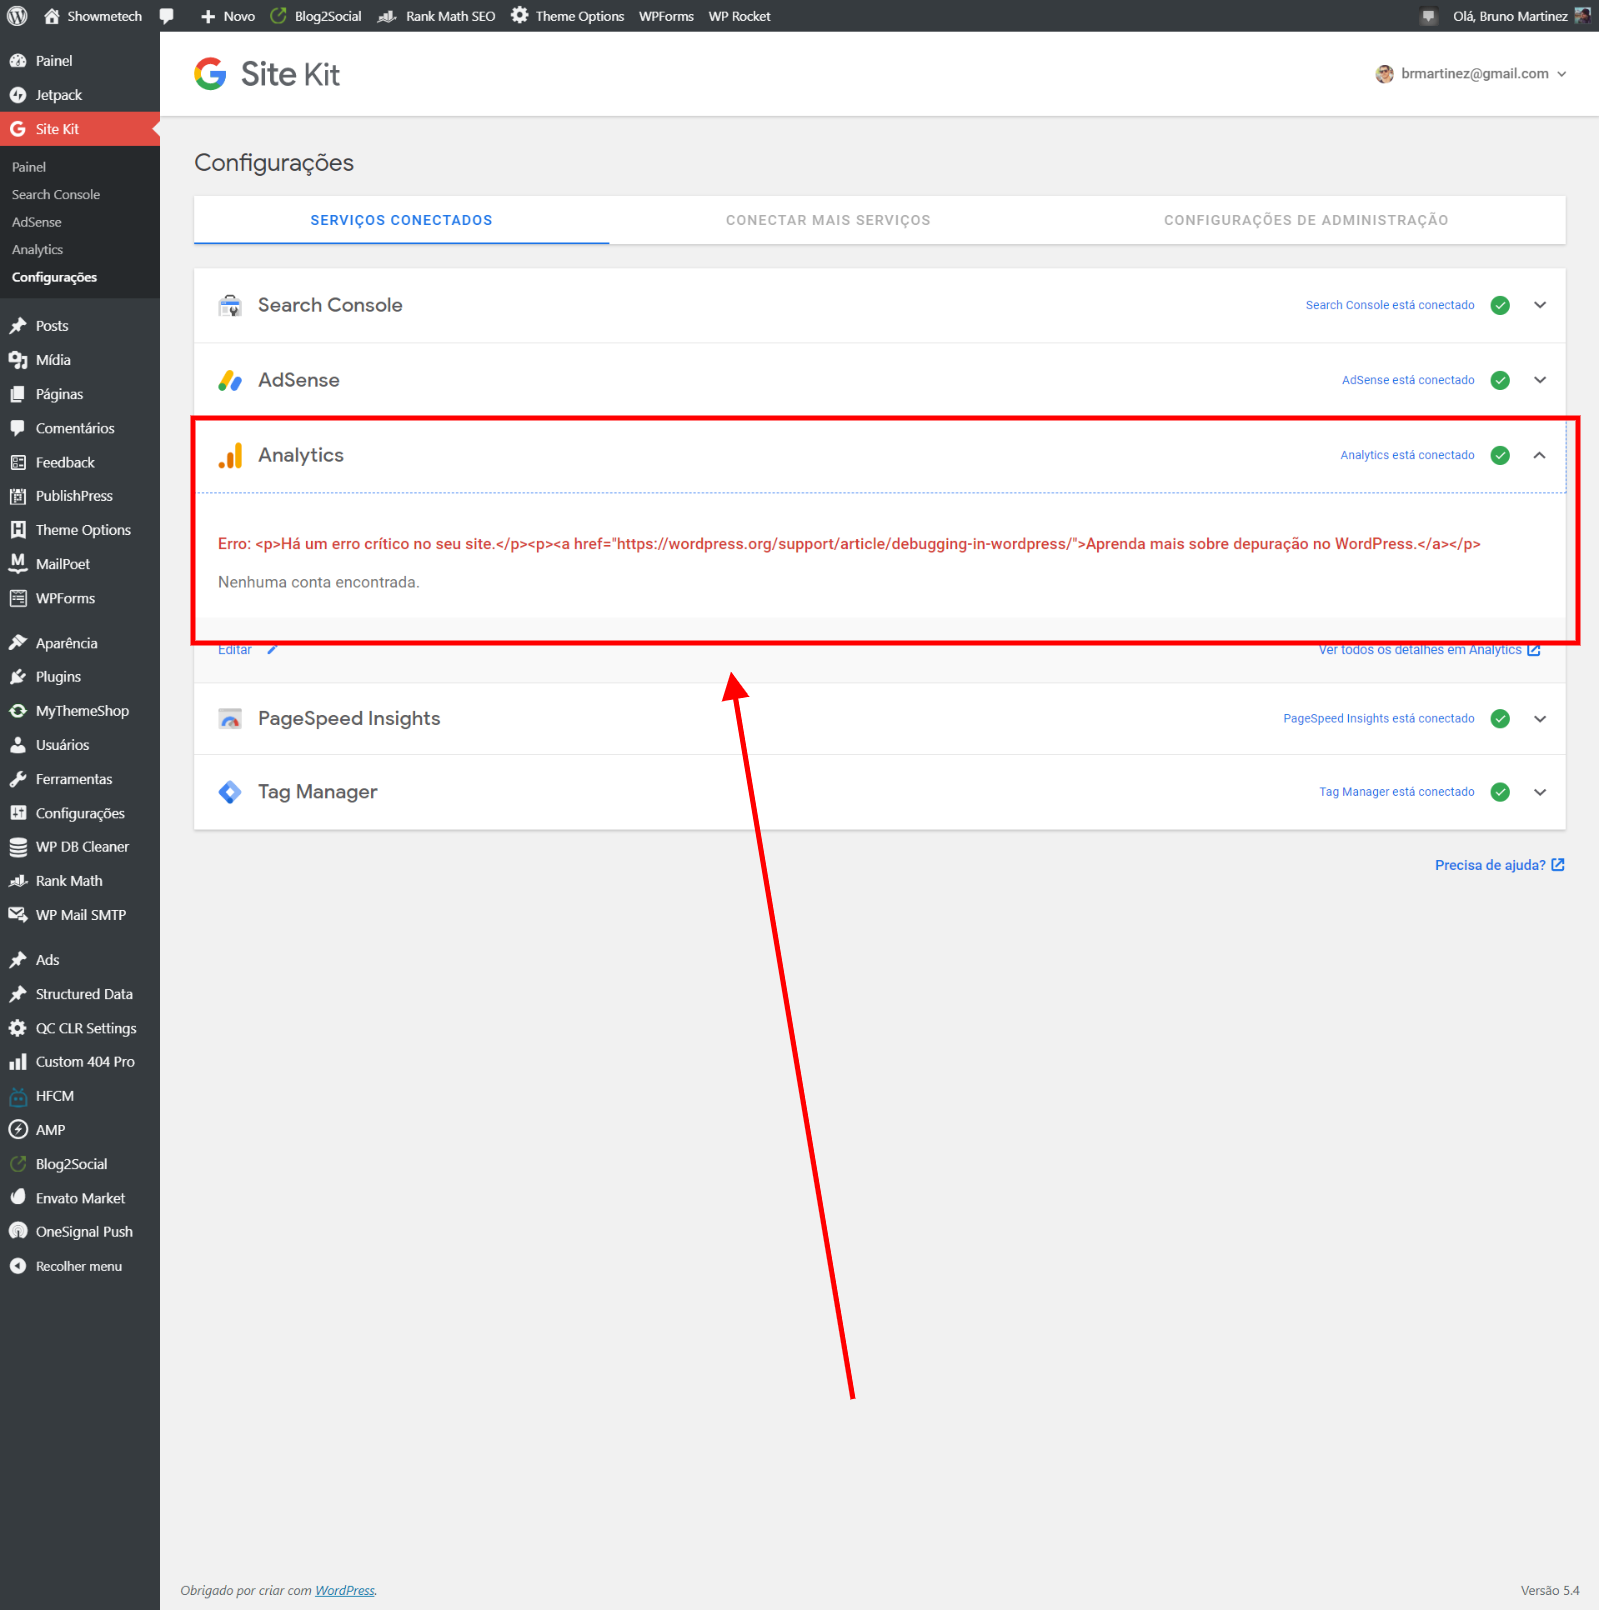1599x1610 pixels.
Task: Click the Envato Market leaf icon
Action: [18, 1198]
